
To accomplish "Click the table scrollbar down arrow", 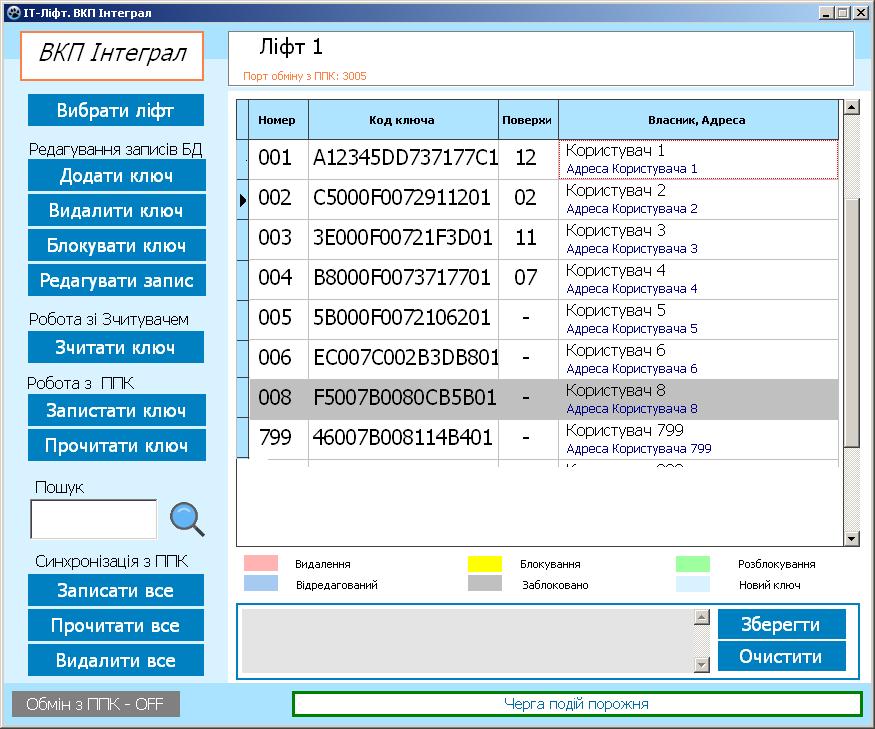I will click(852, 539).
